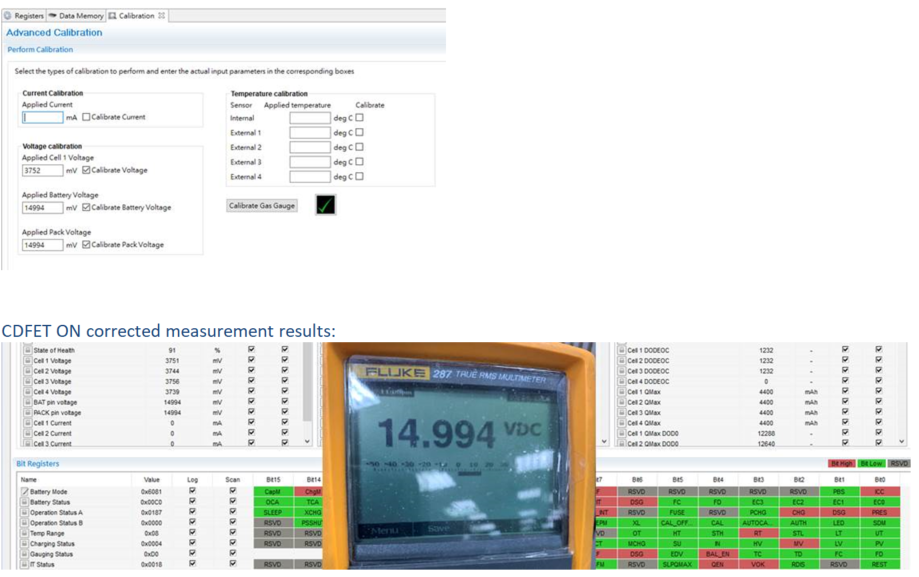Click the Internal applied temperature field

tap(310, 118)
